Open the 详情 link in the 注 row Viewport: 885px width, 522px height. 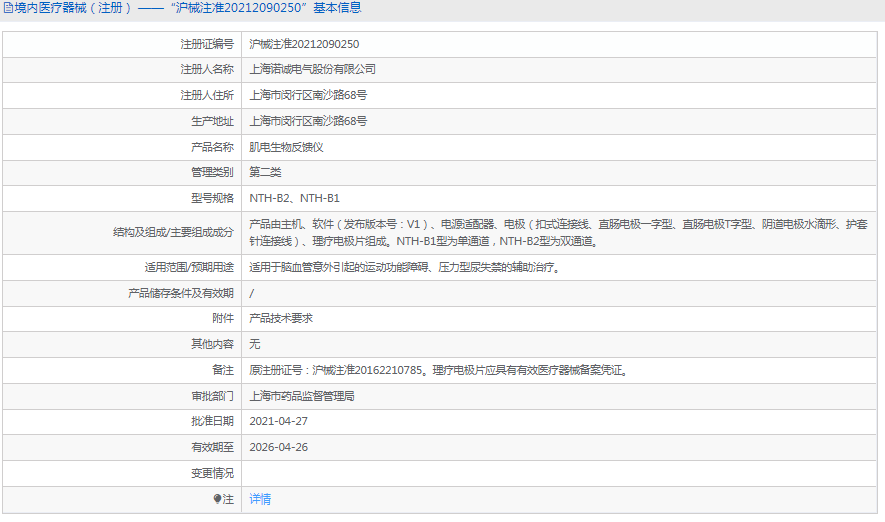[x=260, y=499]
